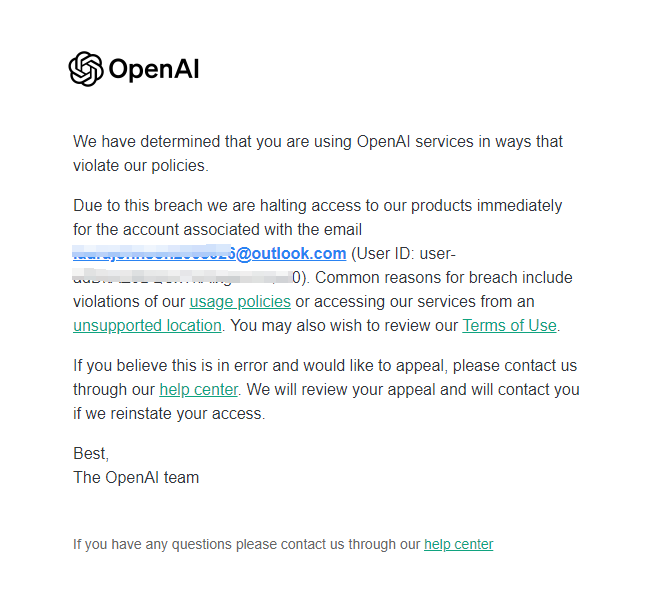Screen dimensions: 658x597
Task: Visit help center link in appeal paragraph
Action: [x=198, y=390]
